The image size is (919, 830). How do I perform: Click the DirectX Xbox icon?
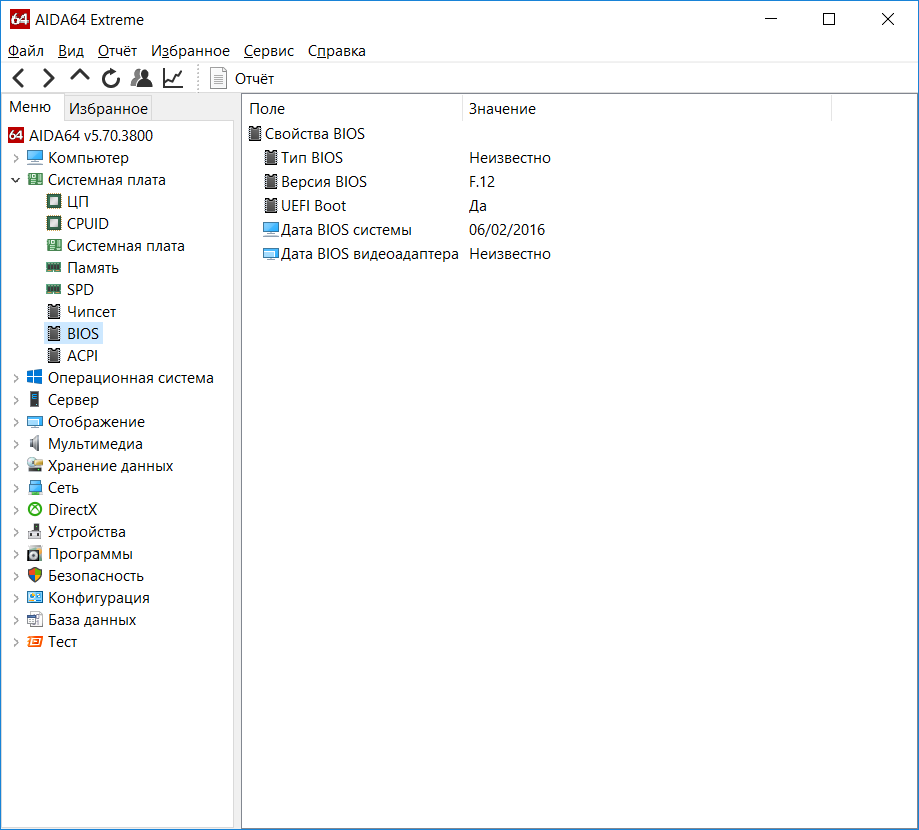pos(35,509)
